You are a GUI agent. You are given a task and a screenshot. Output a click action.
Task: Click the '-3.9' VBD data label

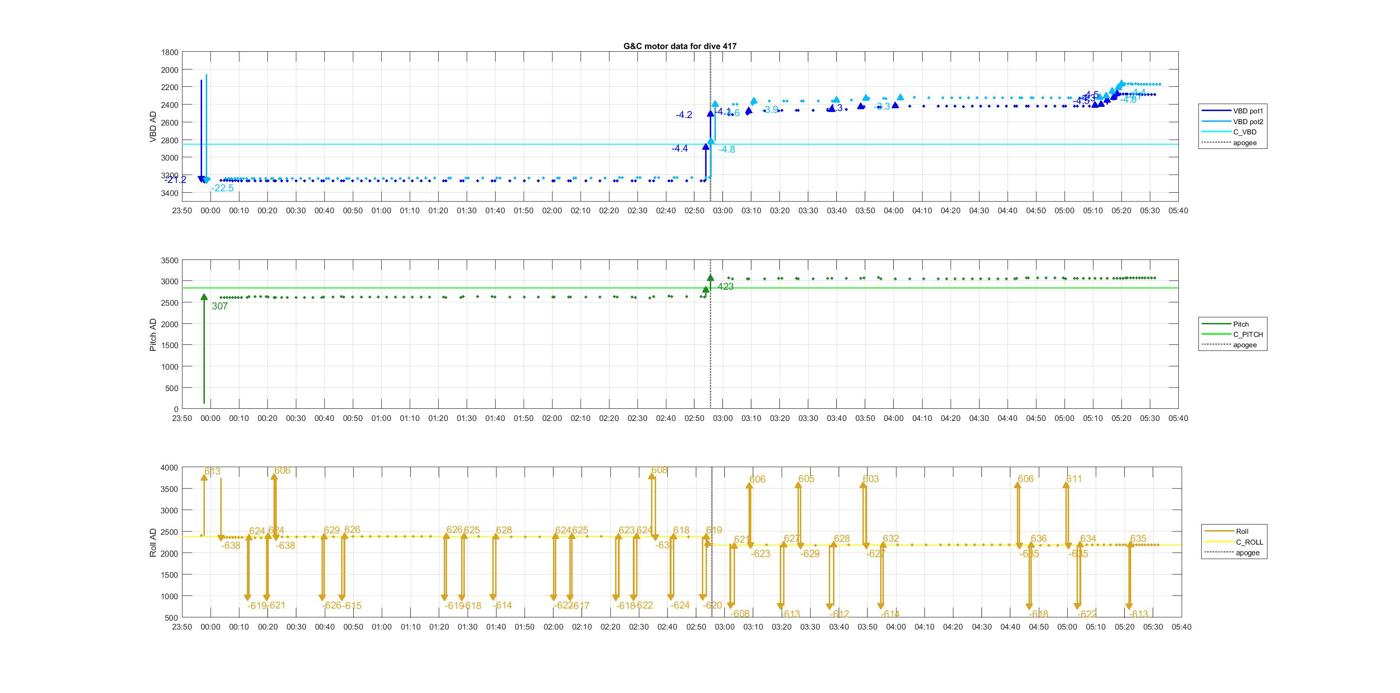pos(771,110)
